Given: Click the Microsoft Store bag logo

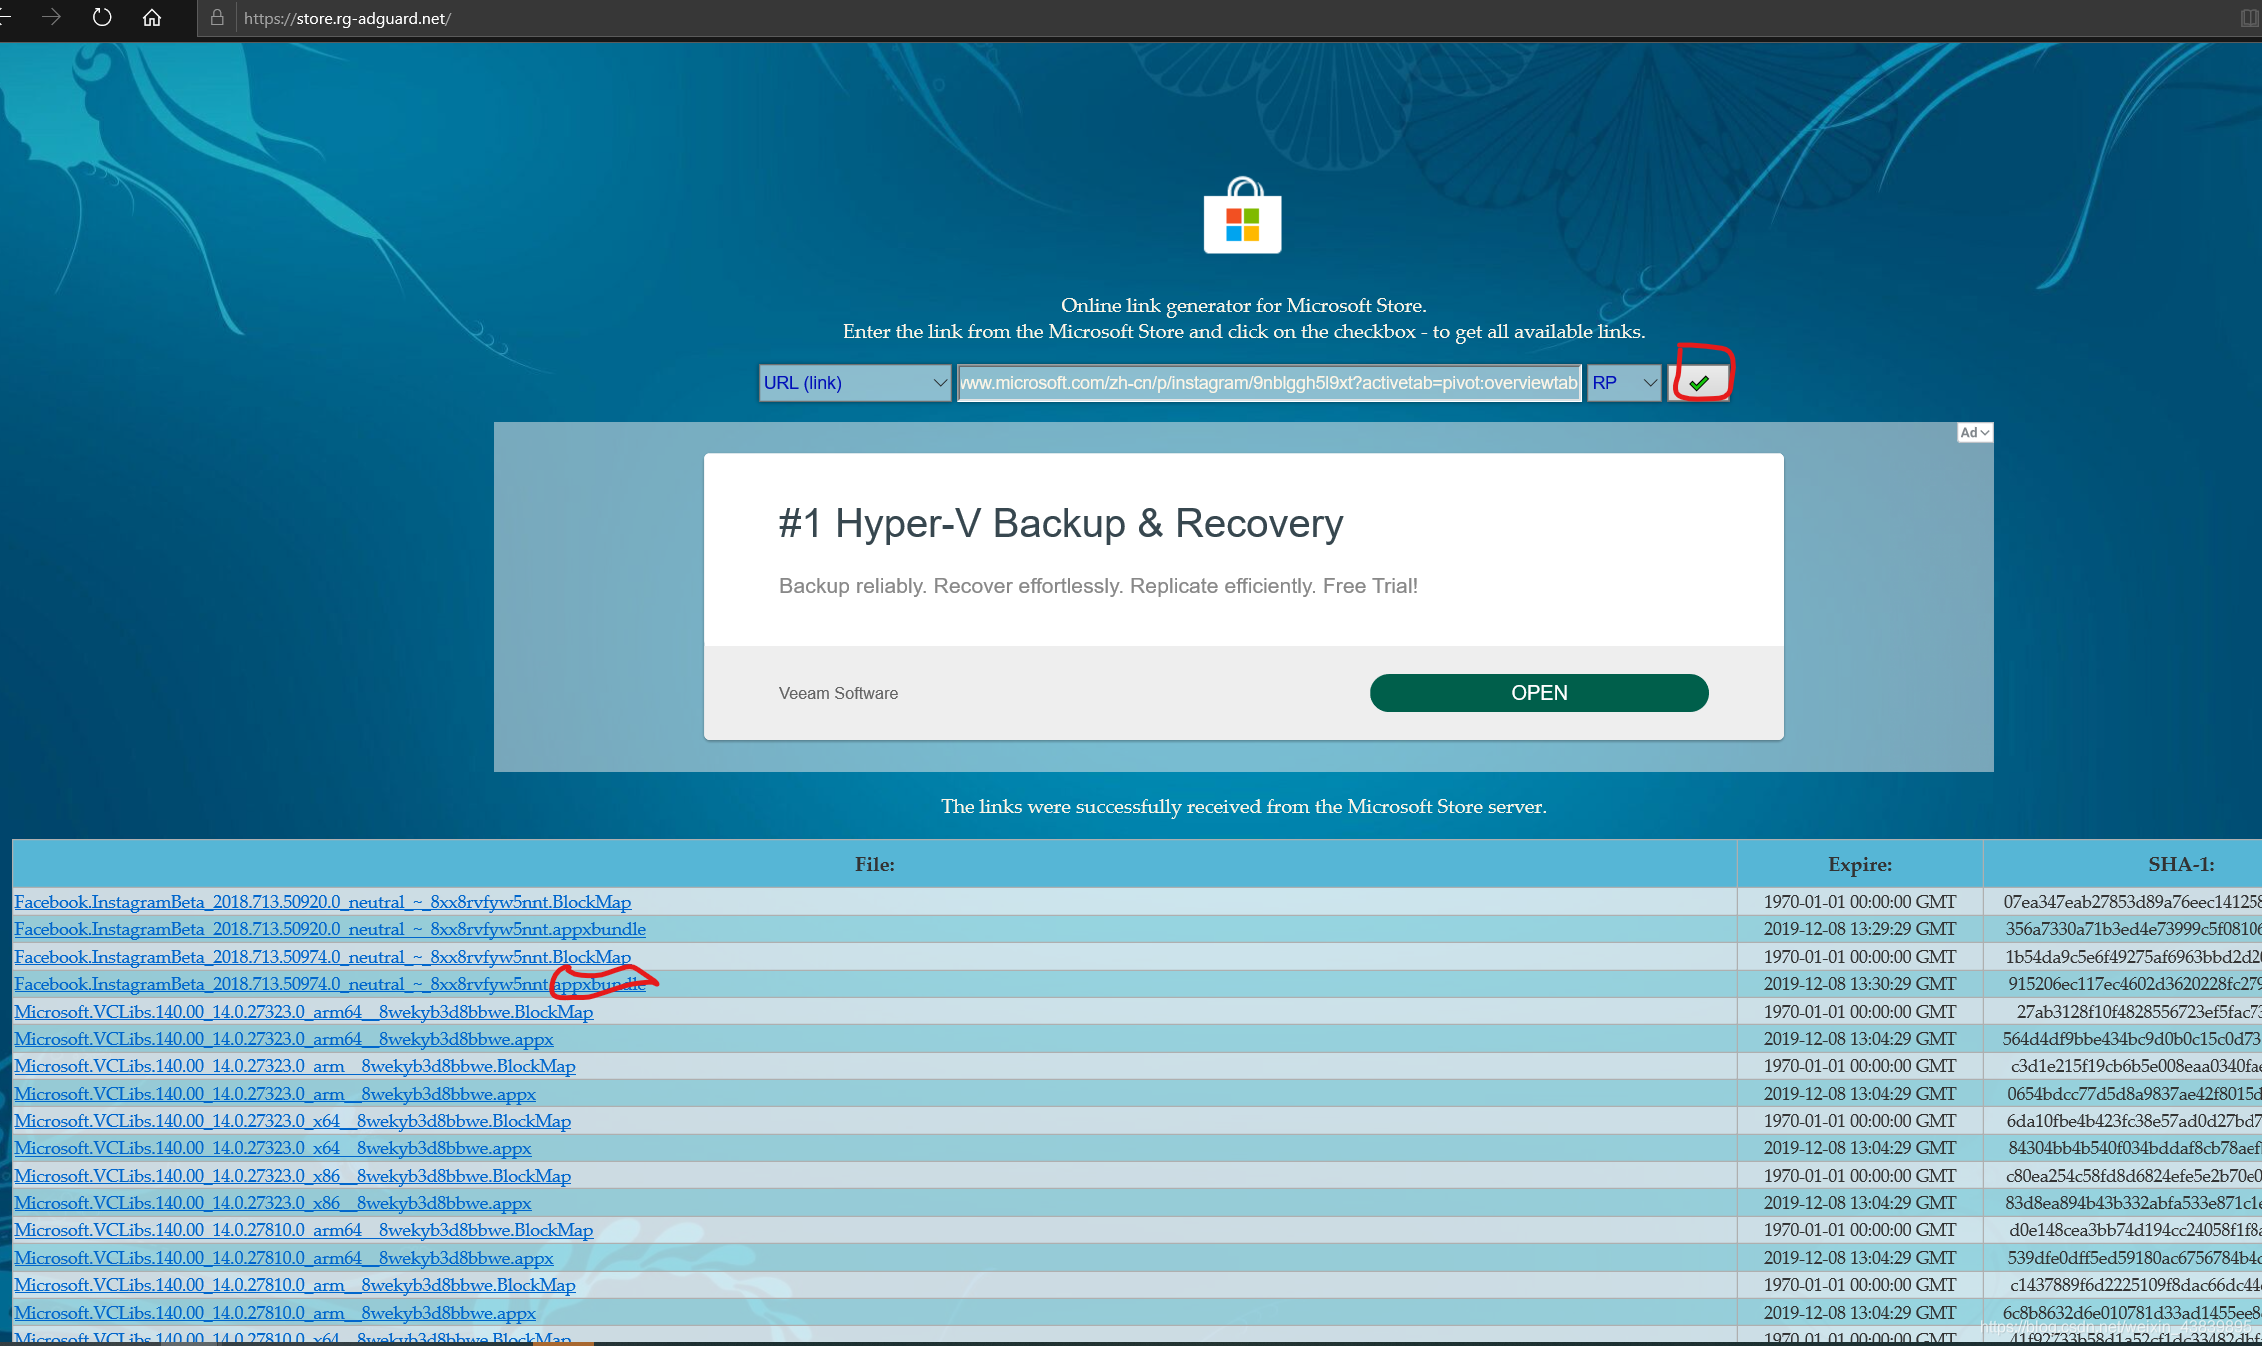Looking at the screenshot, I should pos(1242,217).
